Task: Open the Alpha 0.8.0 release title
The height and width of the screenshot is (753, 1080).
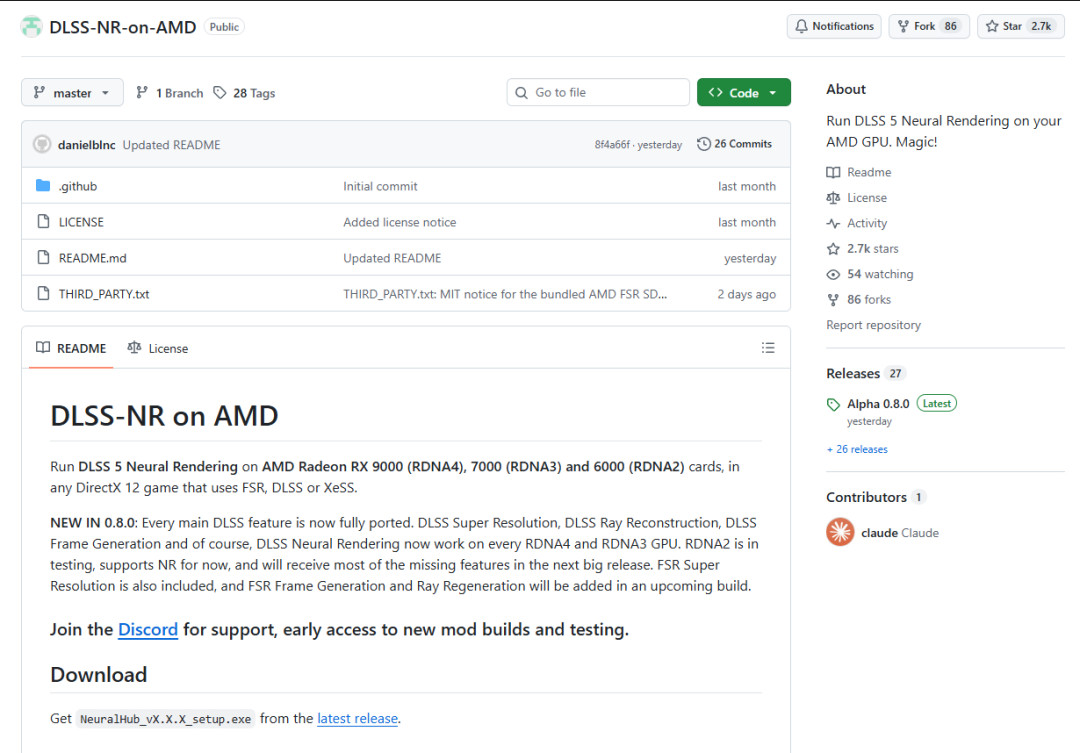Action: click(878, 404)
